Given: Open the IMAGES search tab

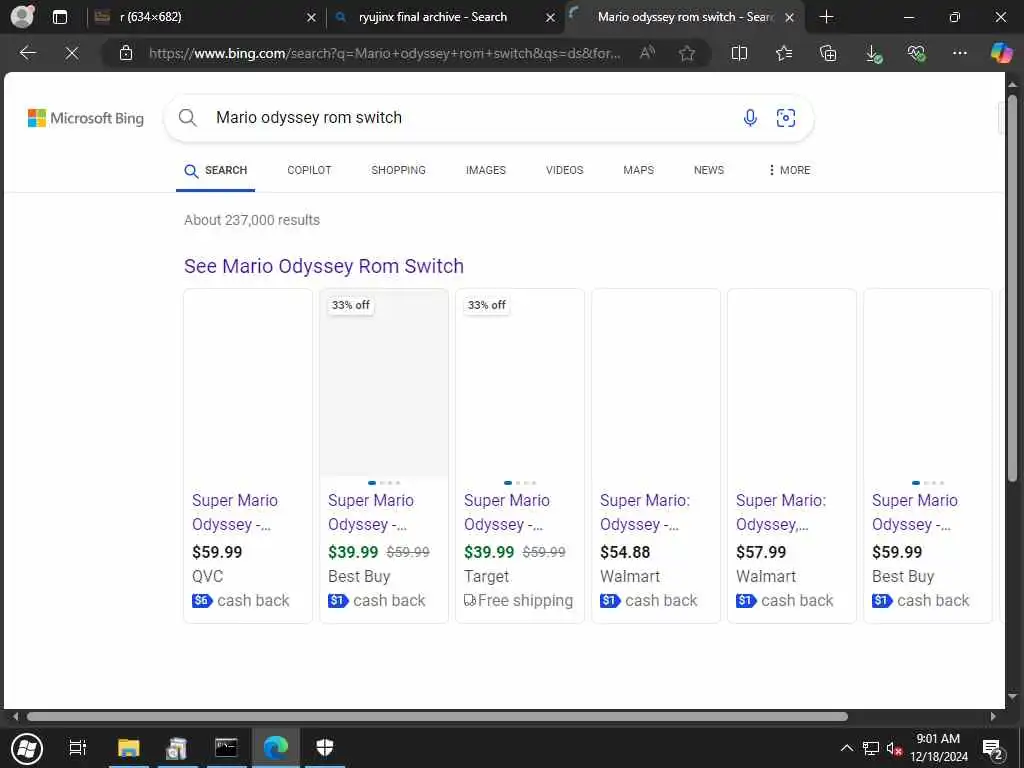Looking at the screenshot, I should tap(486, 170).
